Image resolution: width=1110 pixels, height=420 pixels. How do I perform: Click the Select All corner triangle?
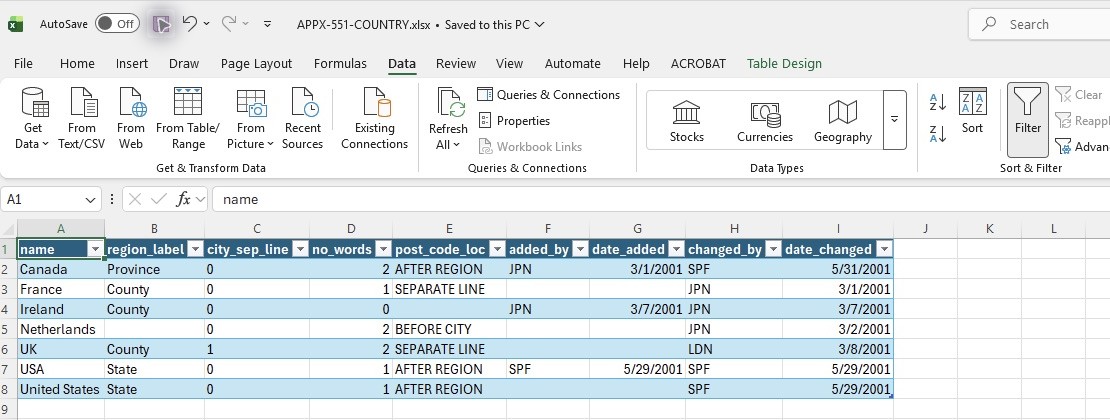pos(8,229)
